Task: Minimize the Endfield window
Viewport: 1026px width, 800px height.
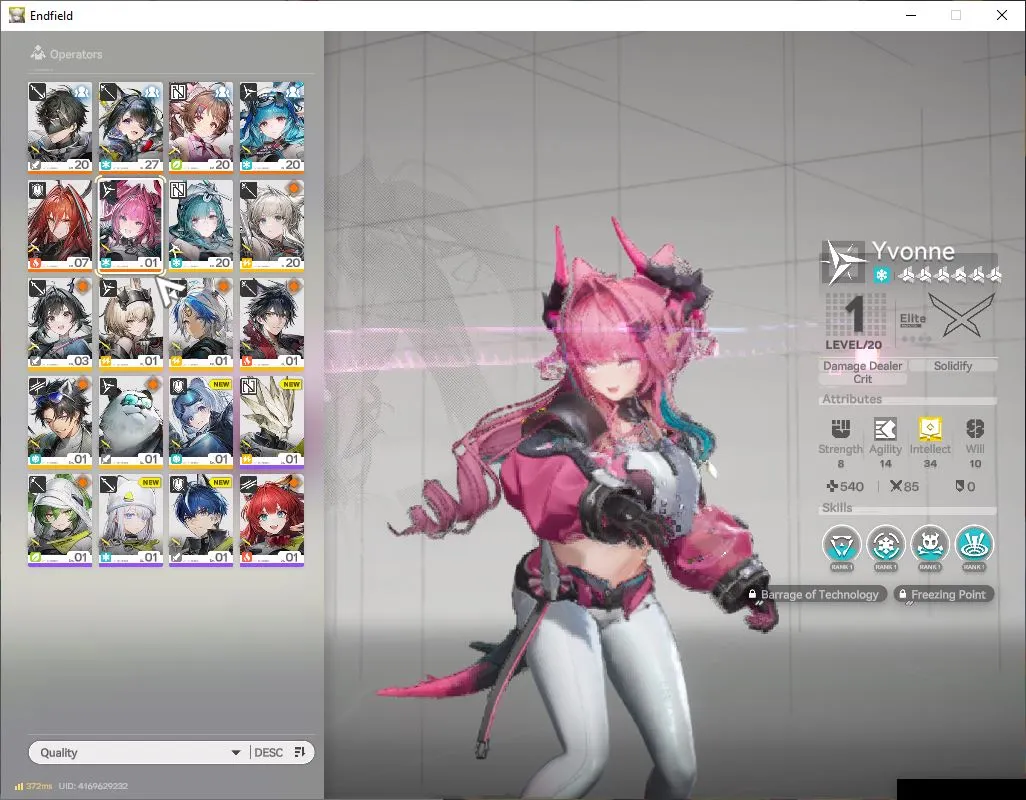Action: 911,15
